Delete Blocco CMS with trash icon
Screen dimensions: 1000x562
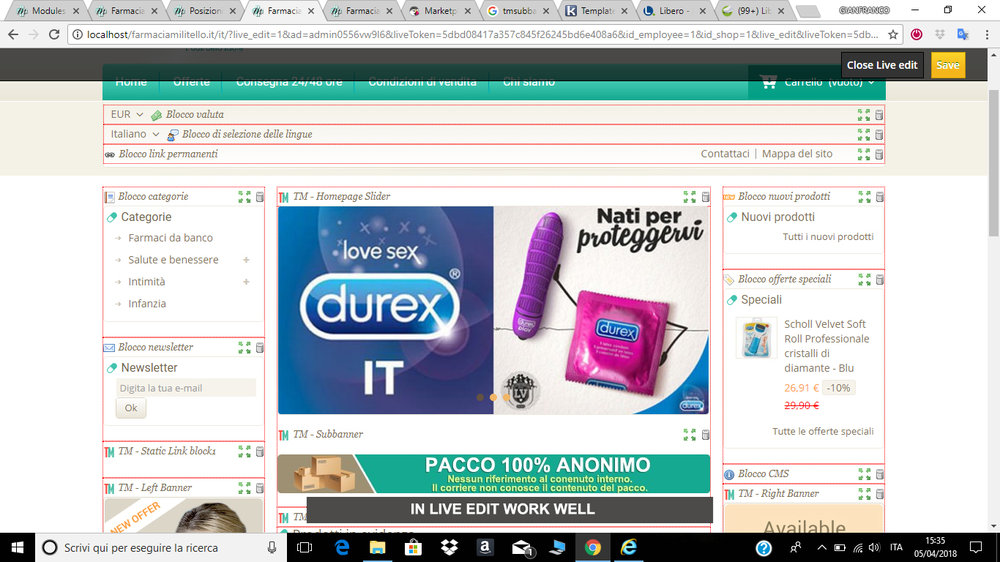(879, 474)
